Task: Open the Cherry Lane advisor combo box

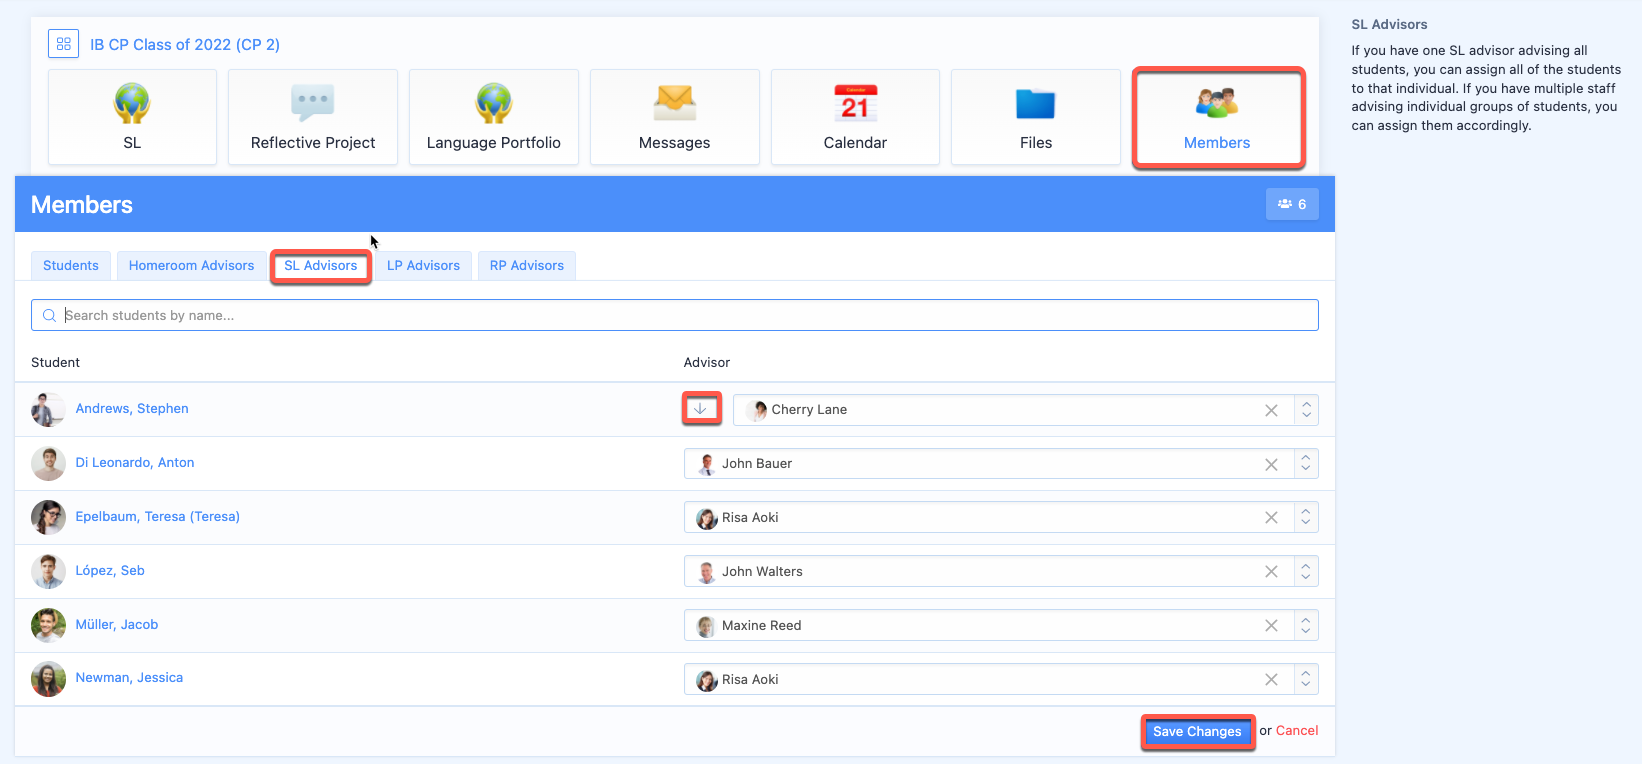Action: click(x=1025, y=410)
